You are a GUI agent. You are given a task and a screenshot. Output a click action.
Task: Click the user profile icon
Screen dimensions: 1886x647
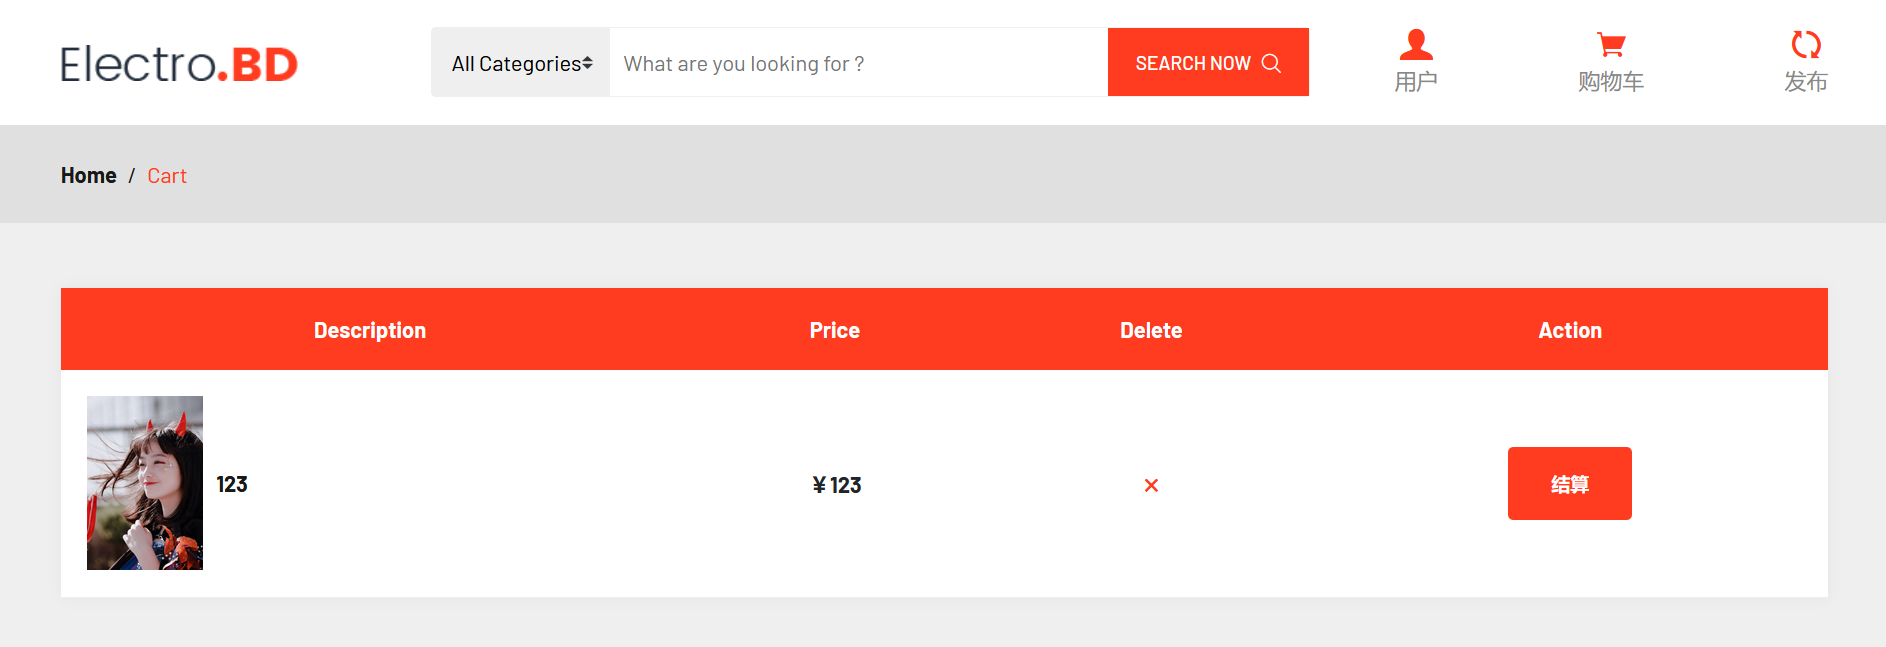[1416, 45]
